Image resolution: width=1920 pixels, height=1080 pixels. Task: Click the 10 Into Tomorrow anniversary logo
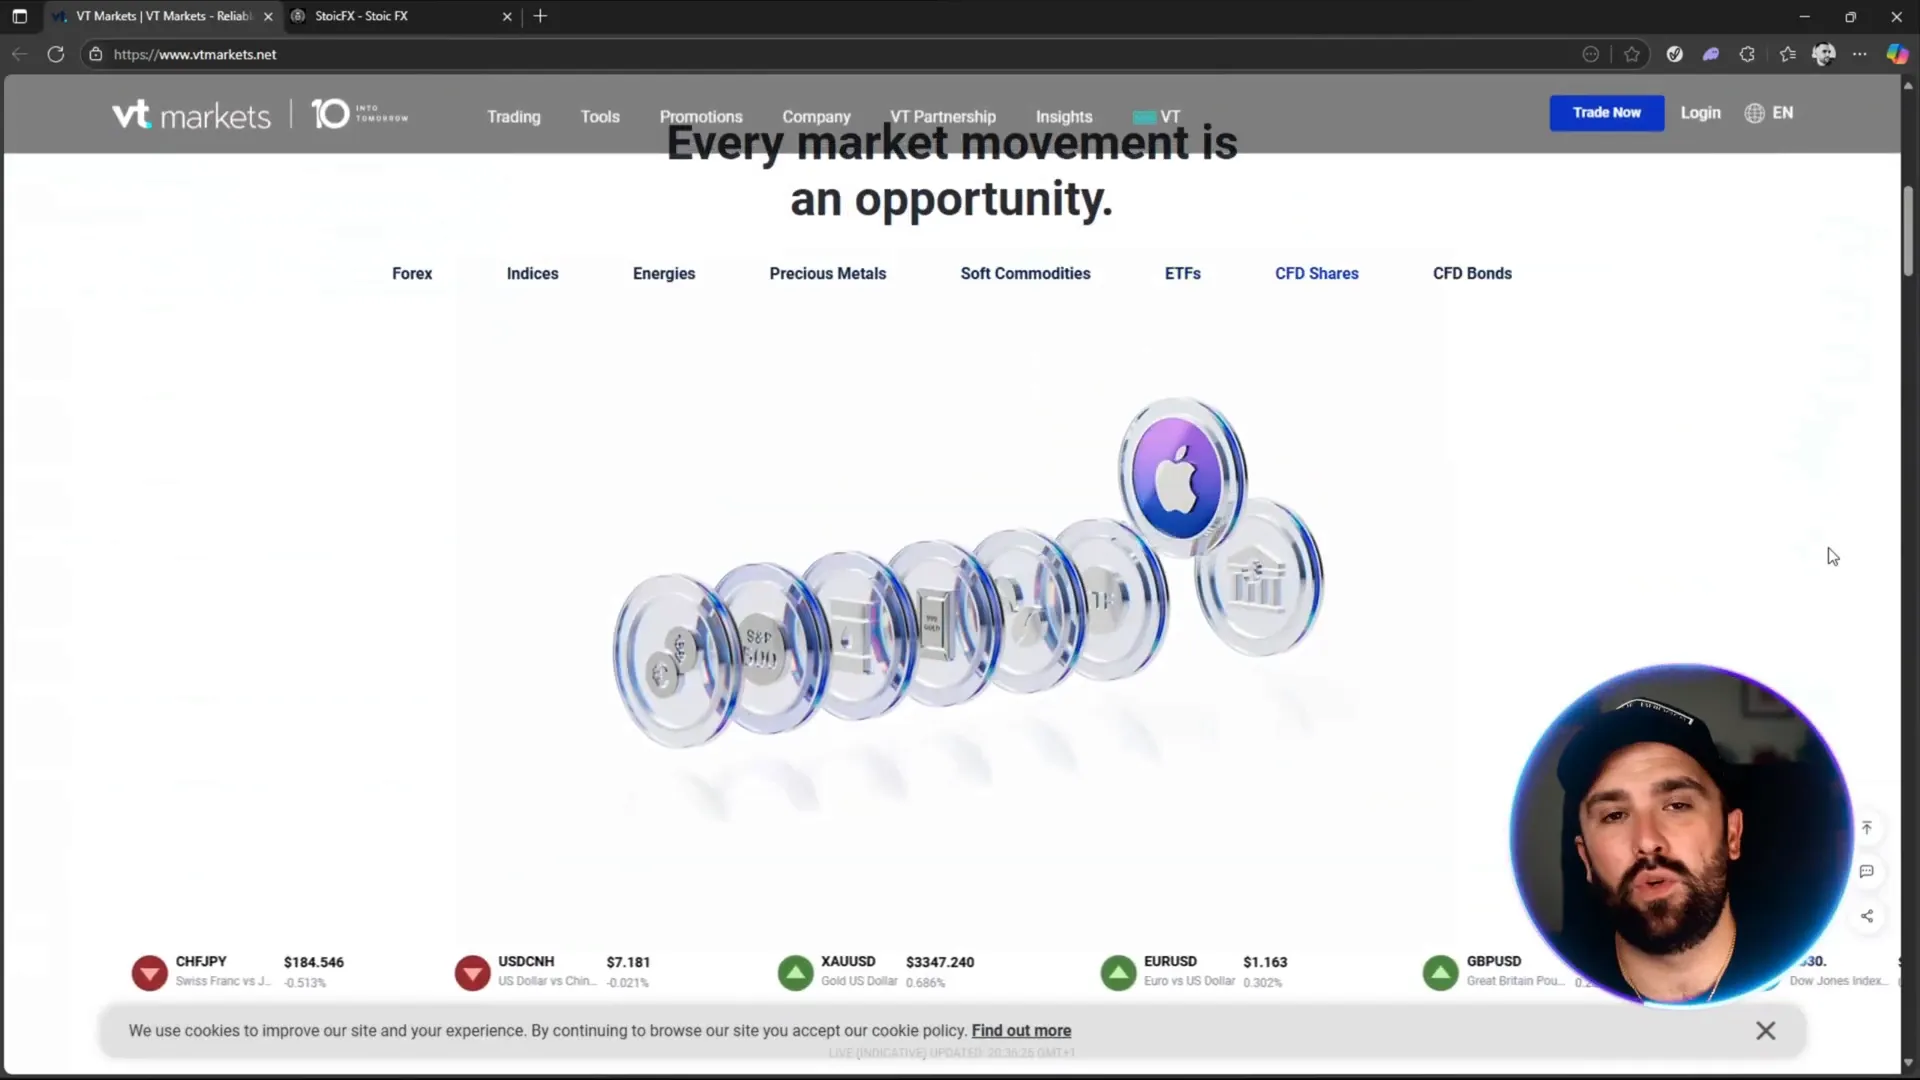360,114
